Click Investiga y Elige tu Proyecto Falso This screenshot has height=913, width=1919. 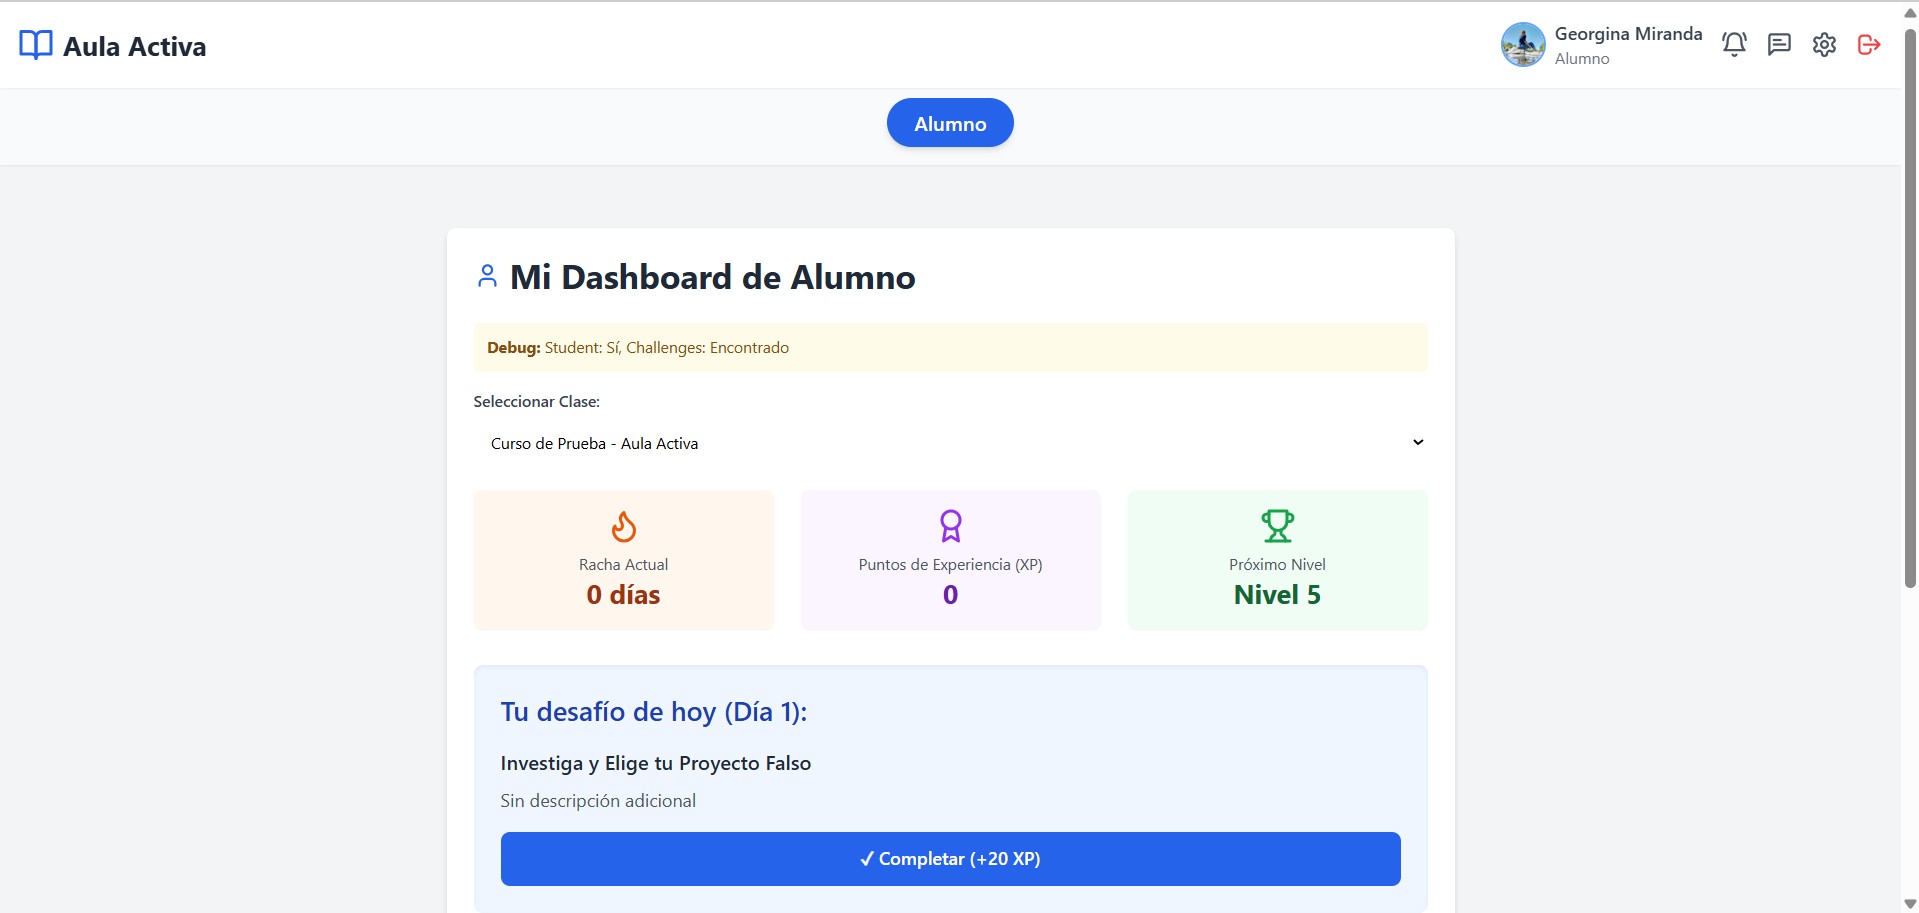pos(656,762)
